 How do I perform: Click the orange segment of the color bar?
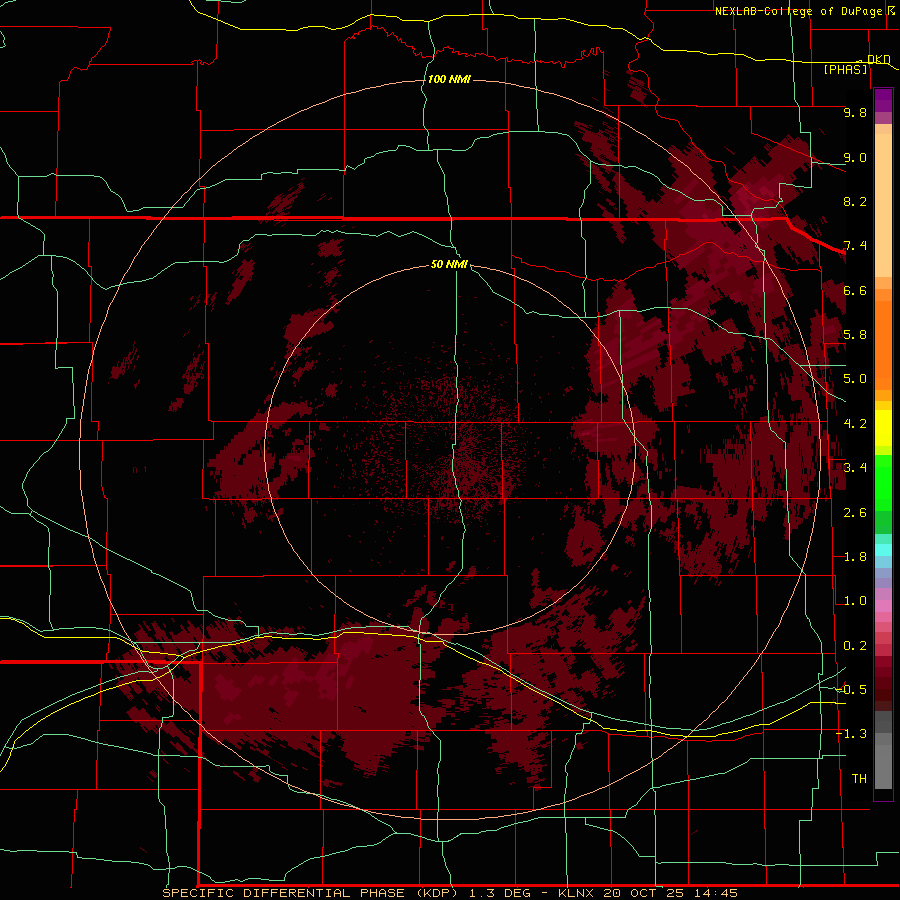(x=883, y=346)
